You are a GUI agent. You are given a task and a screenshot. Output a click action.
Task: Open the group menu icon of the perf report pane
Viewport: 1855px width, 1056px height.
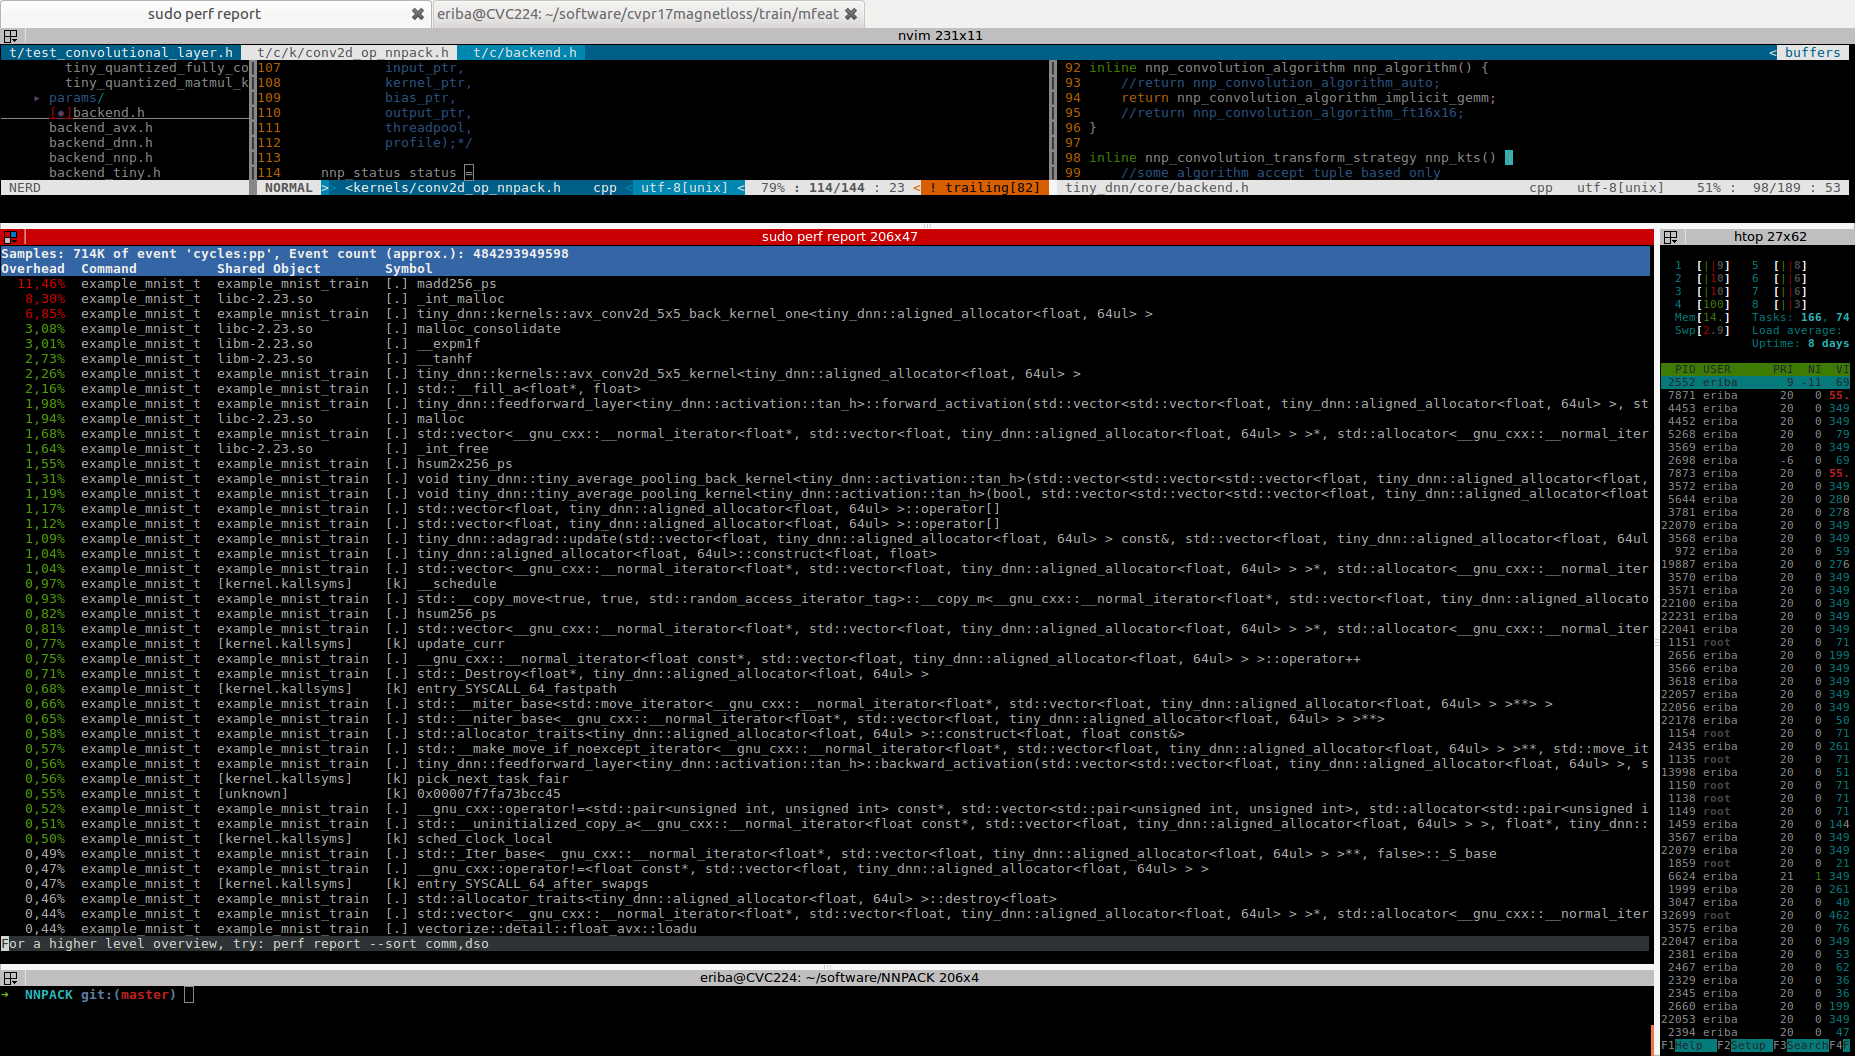point(10,237)
